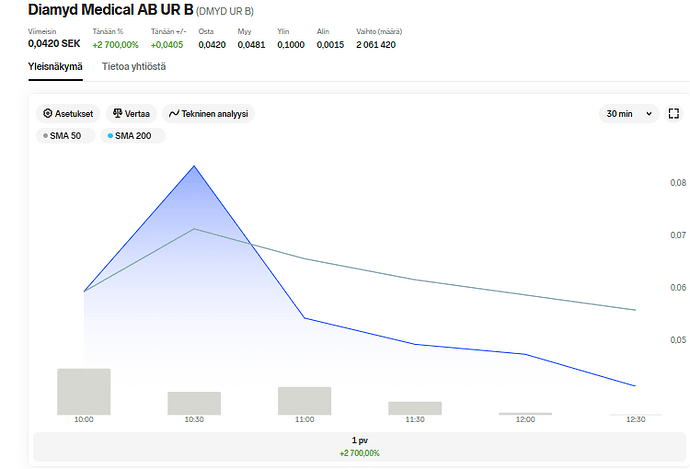Click the 10:00 volume bar
Screen dimensions: 690x469
coord(84,391)
